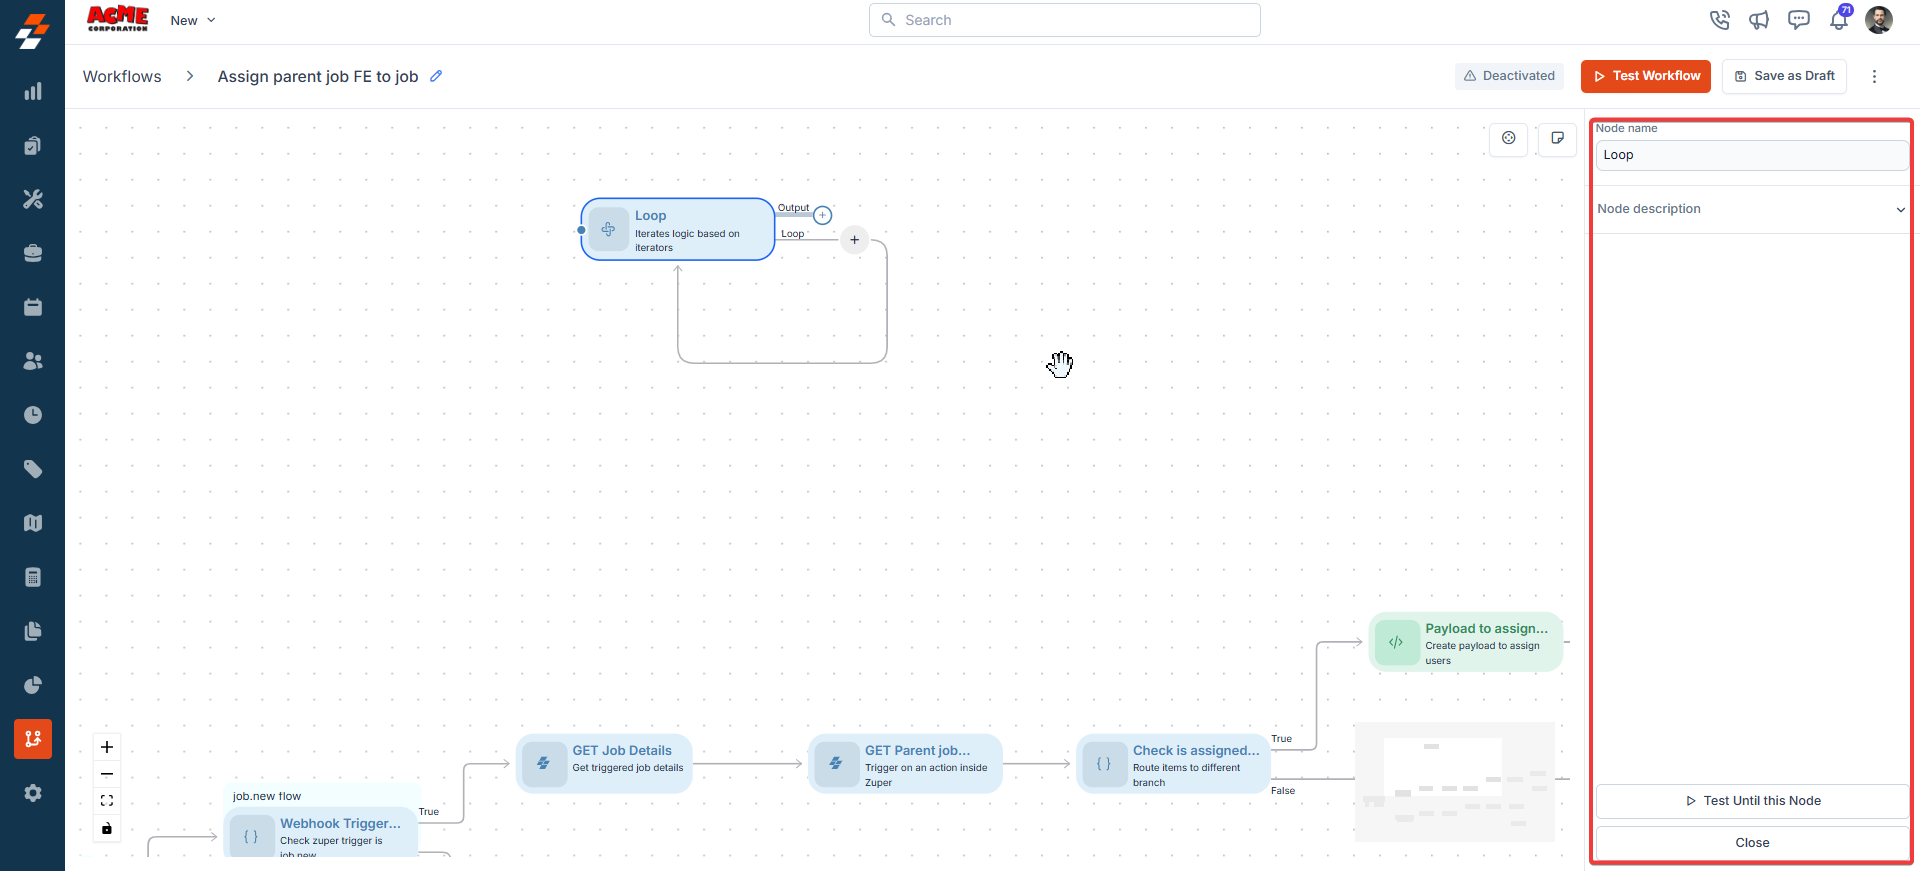The height and width of the screenshot is (871, 1920).
Task: Open the dashboard bar chart sidebar icon
Action: point(33,92)
